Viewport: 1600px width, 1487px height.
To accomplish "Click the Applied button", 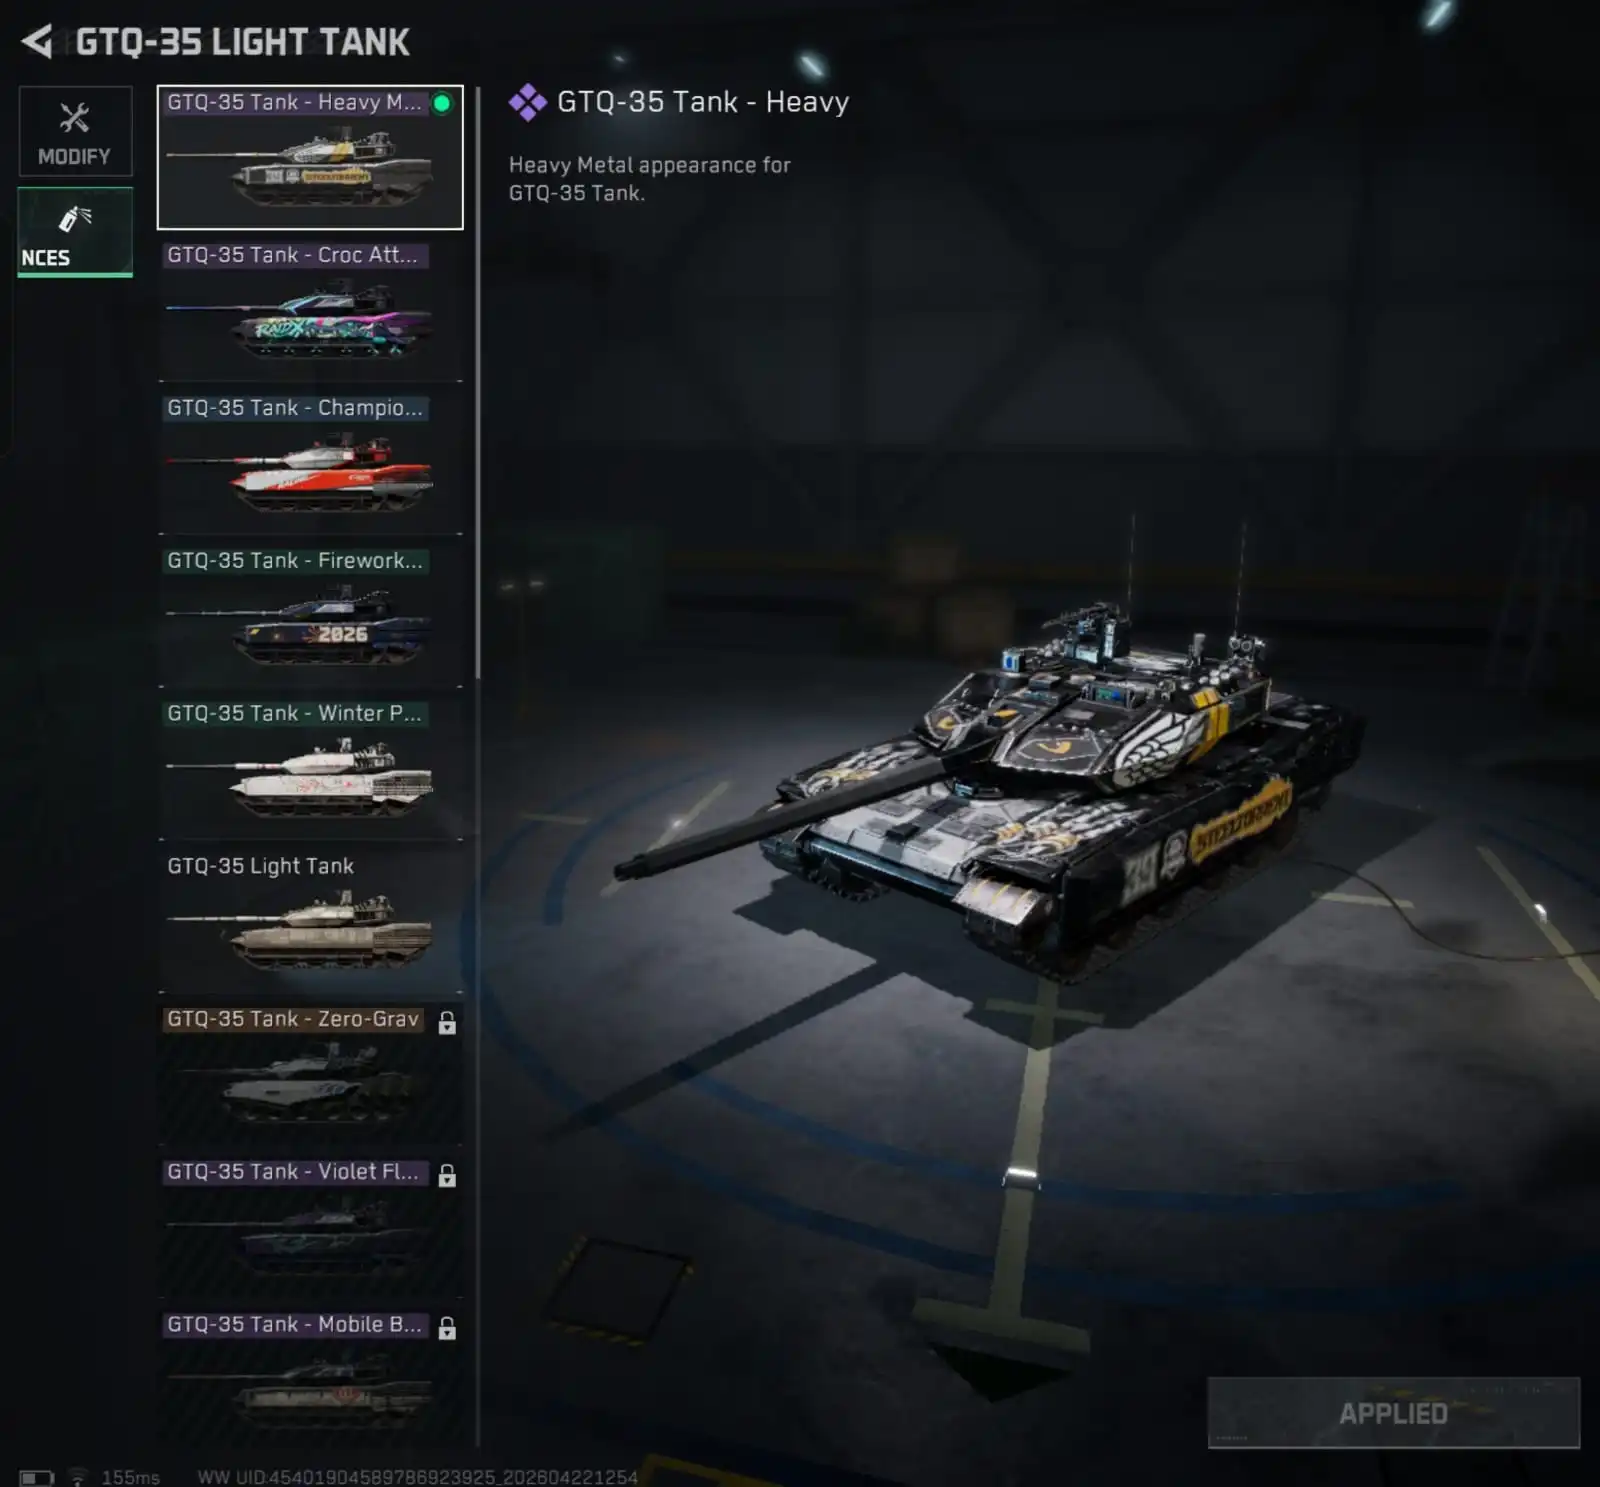I will click(1393, 1413).
